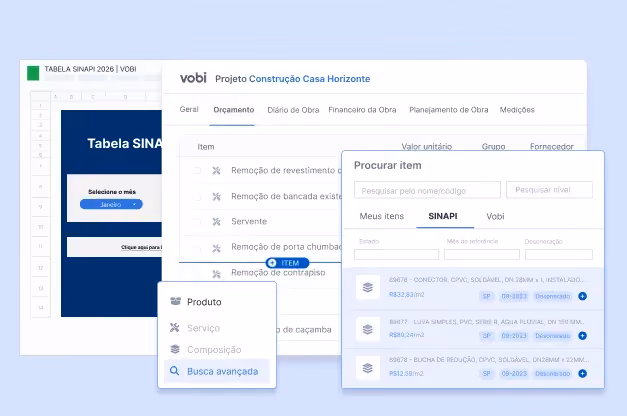Open the Desoneração filter dropdown
Screen dimensions: 627x416
click(x=559, y=254)
